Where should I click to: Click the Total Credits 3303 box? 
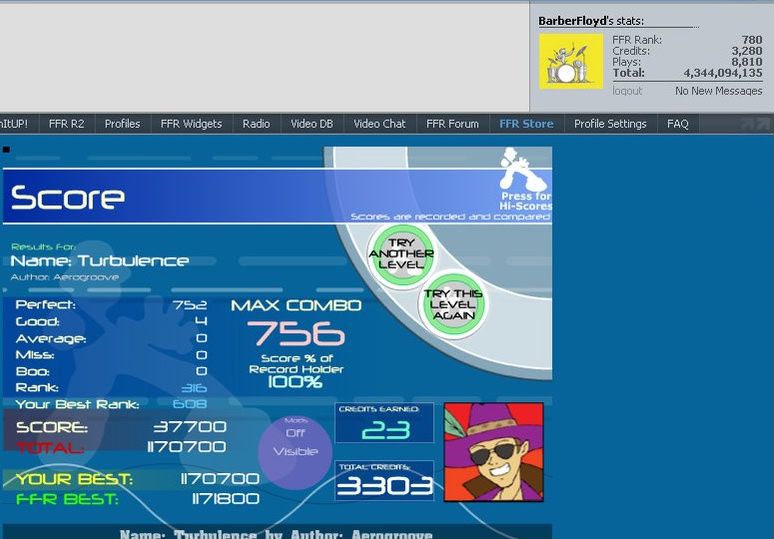pyautogui.click(x=384, y=481)
